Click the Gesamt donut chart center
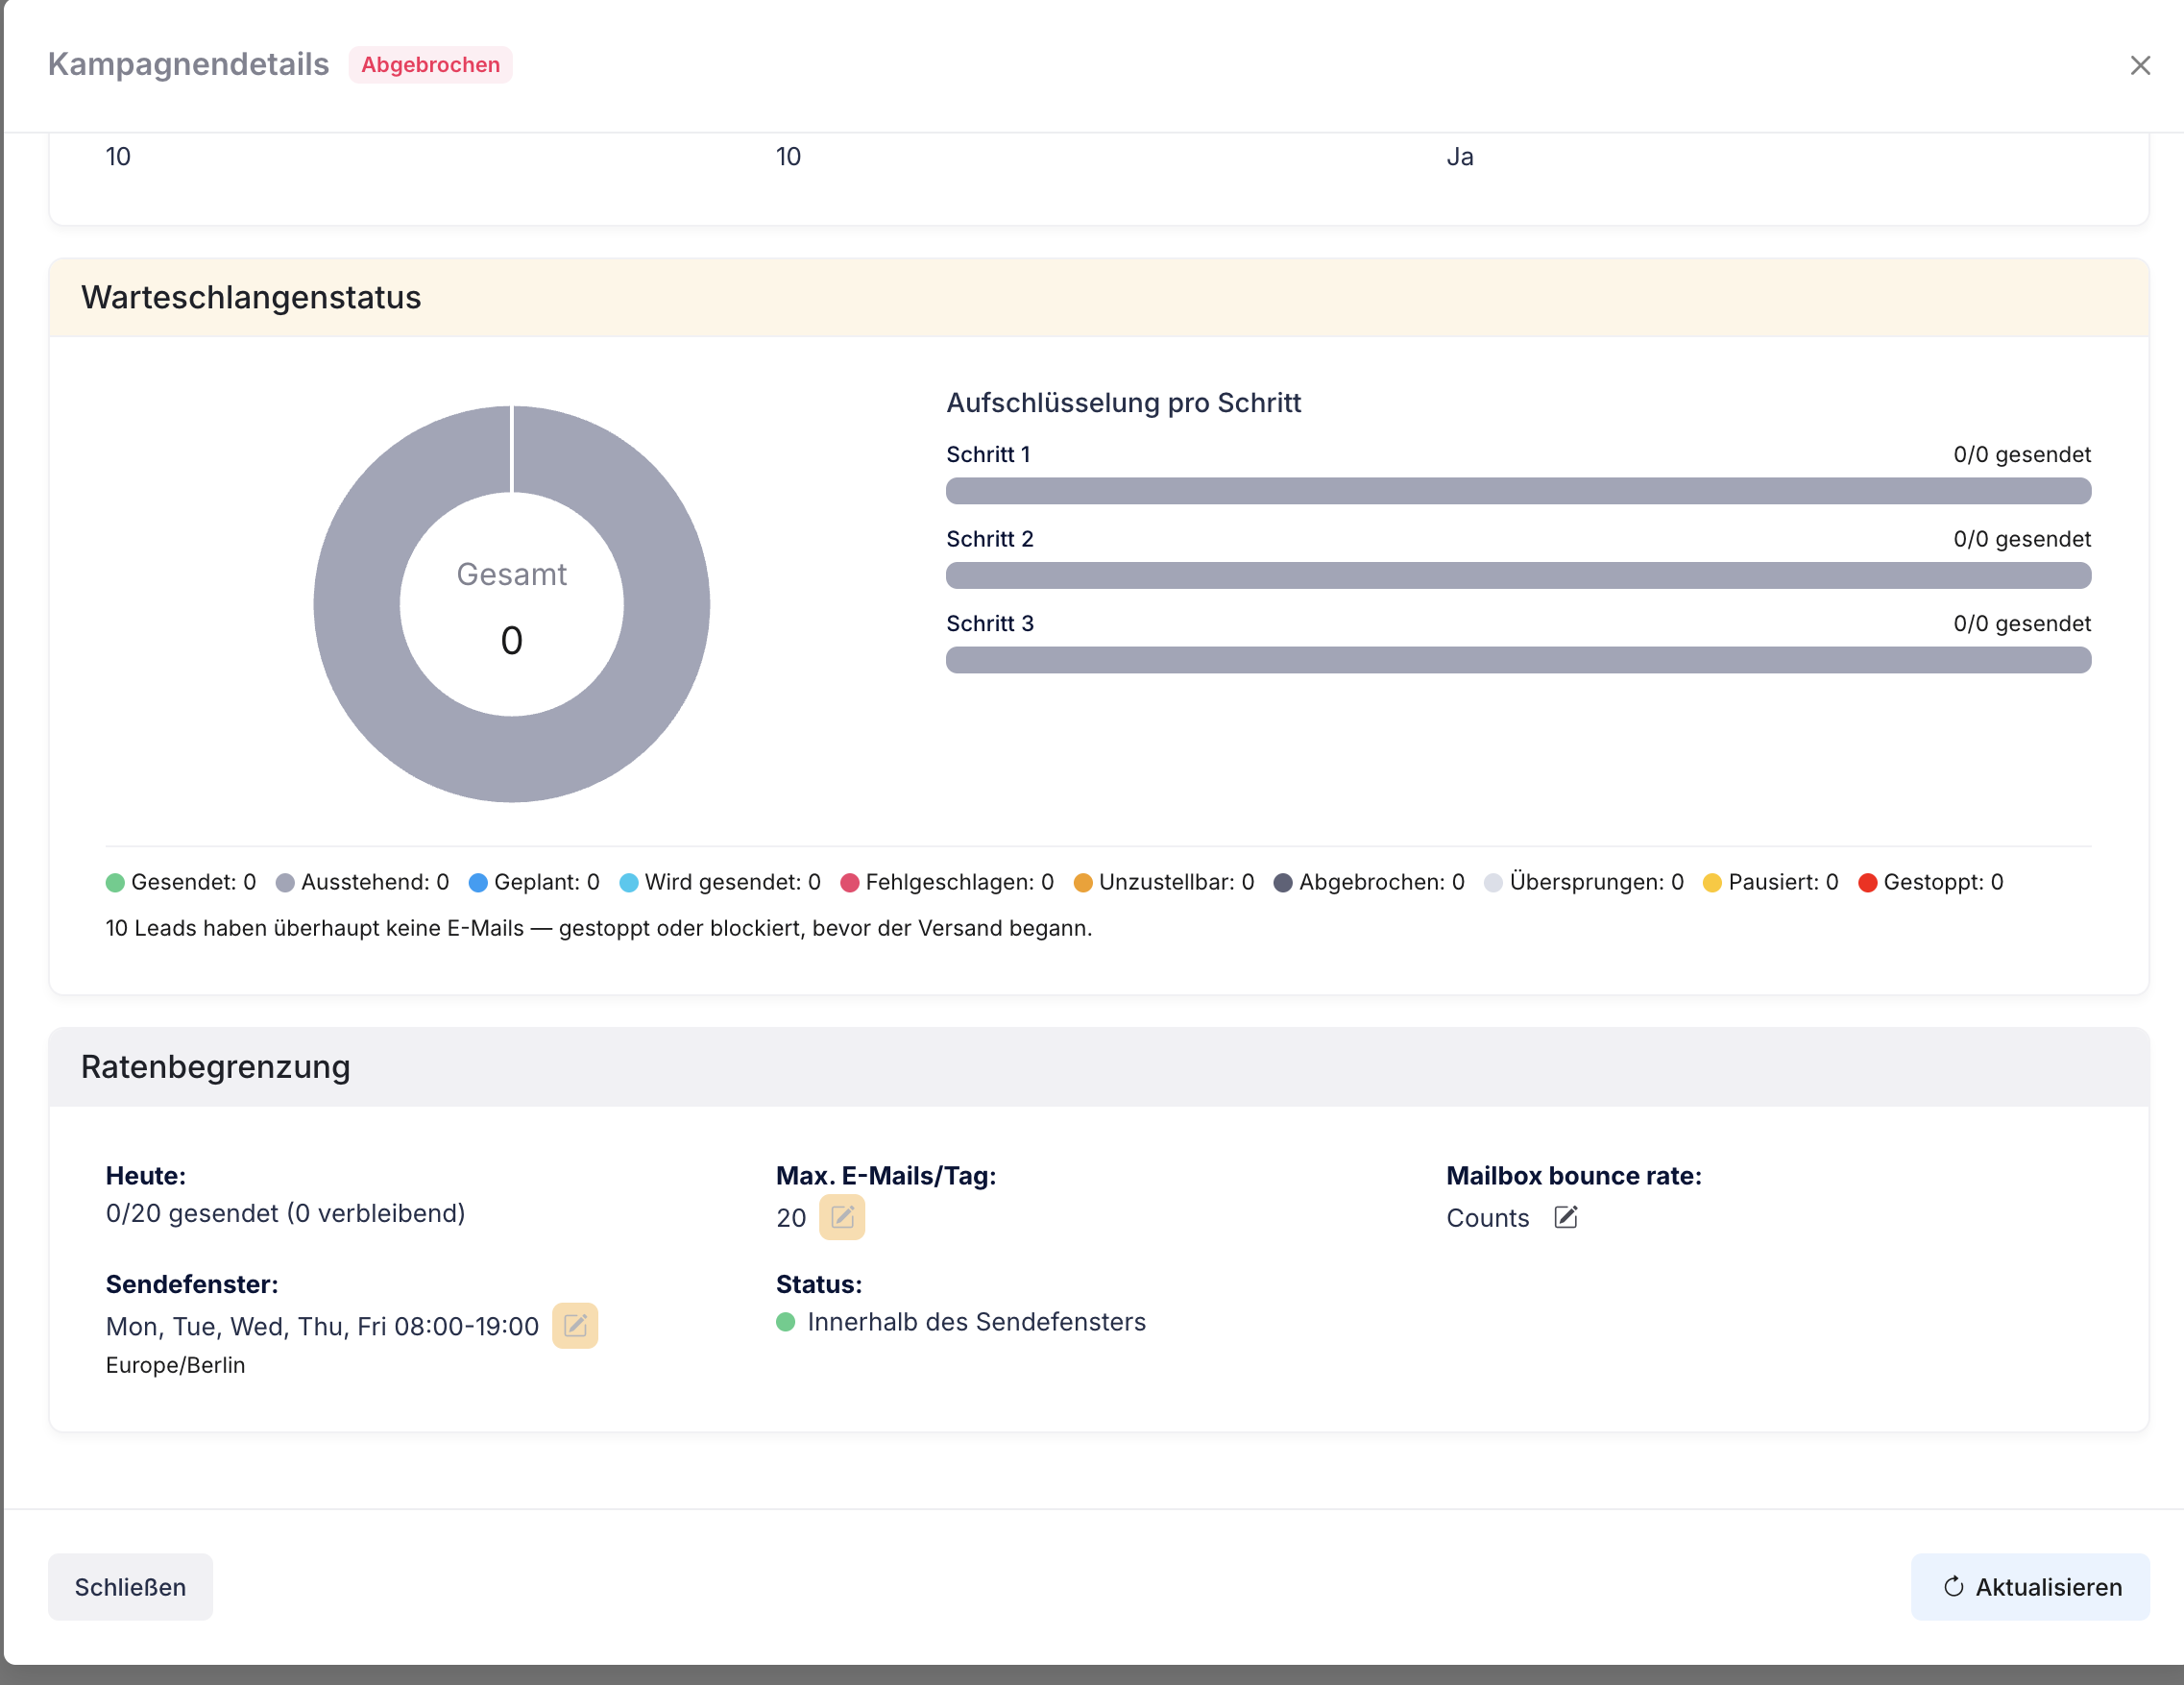 click(x=512, y=605)
